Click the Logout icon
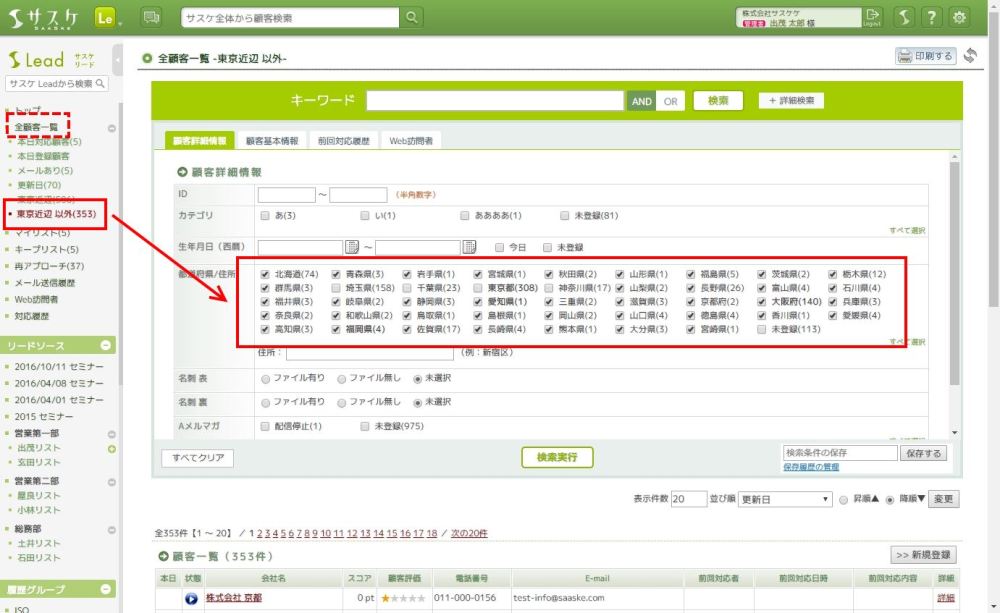The height and width of the screenshot is (613, 1000). (873, 17)
